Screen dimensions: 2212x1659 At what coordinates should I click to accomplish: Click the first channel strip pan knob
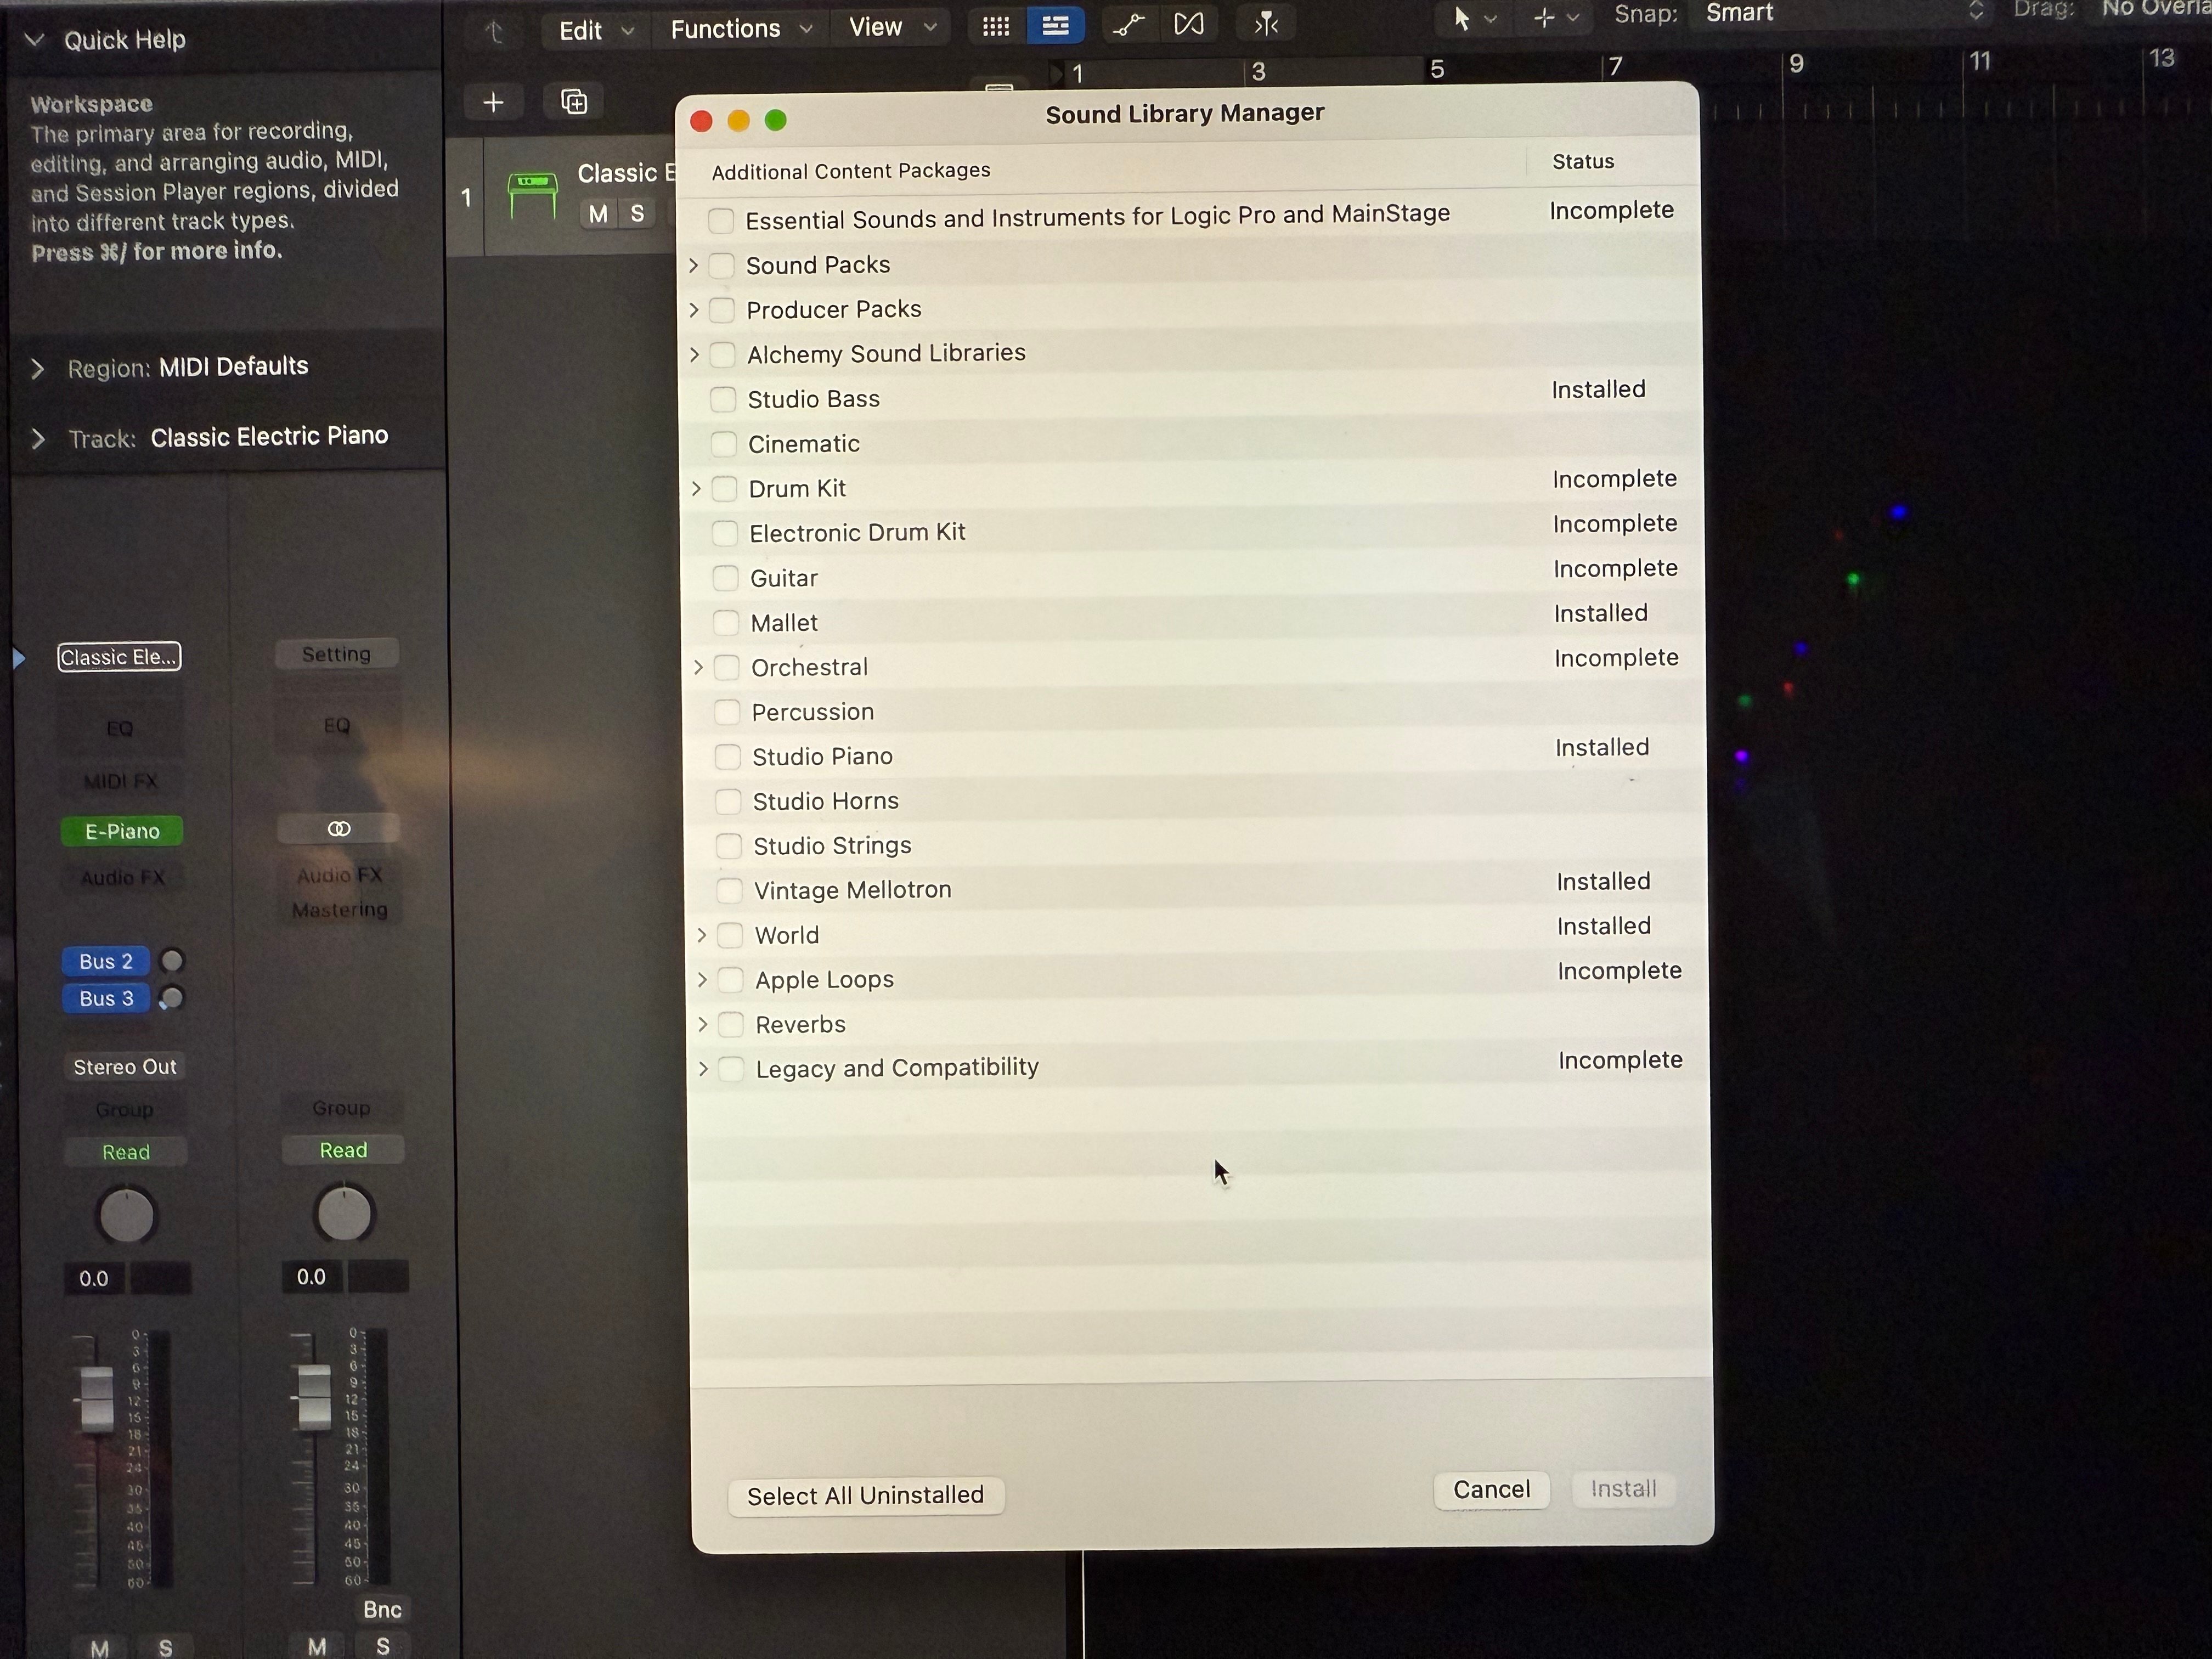click(127, 1216)
